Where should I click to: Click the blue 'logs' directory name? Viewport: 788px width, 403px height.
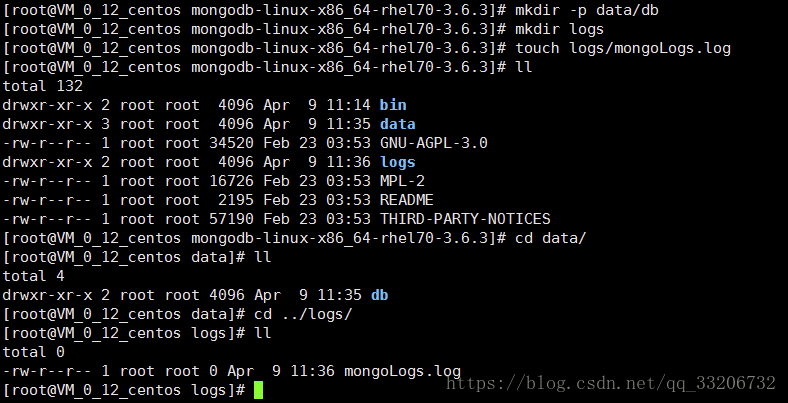tap(397, 162)
